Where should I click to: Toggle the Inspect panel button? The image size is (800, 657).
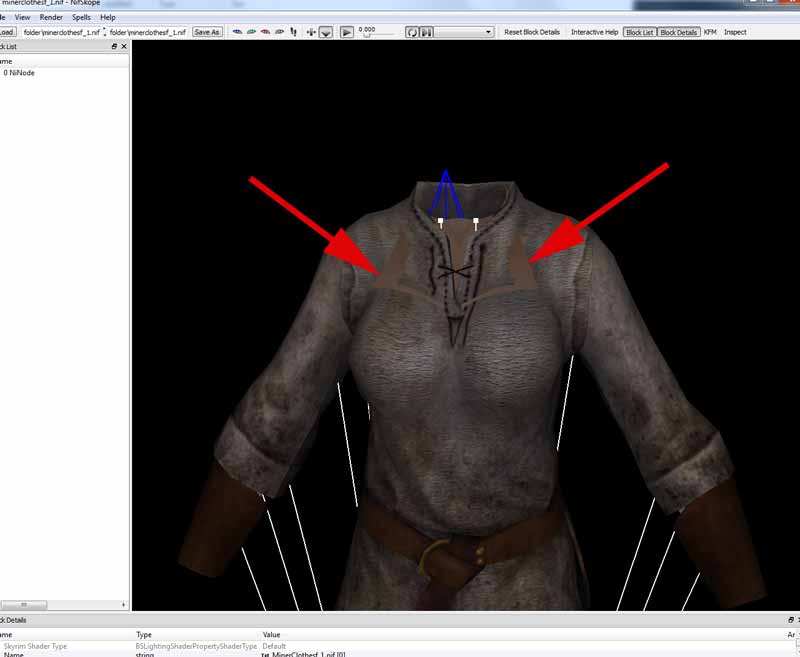click(x=735, y=32)
